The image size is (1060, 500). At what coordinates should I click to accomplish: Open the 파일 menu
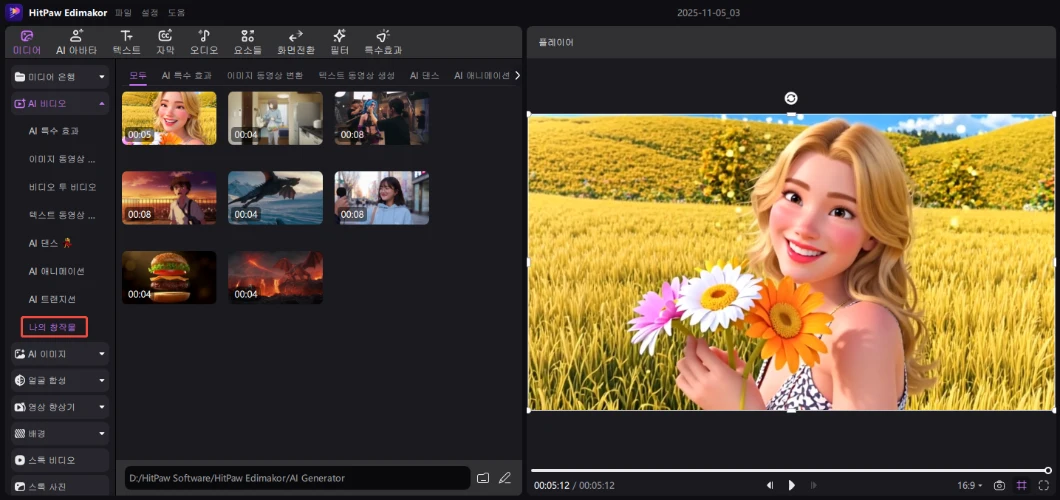pyautogui.click(x=123, y=12)
